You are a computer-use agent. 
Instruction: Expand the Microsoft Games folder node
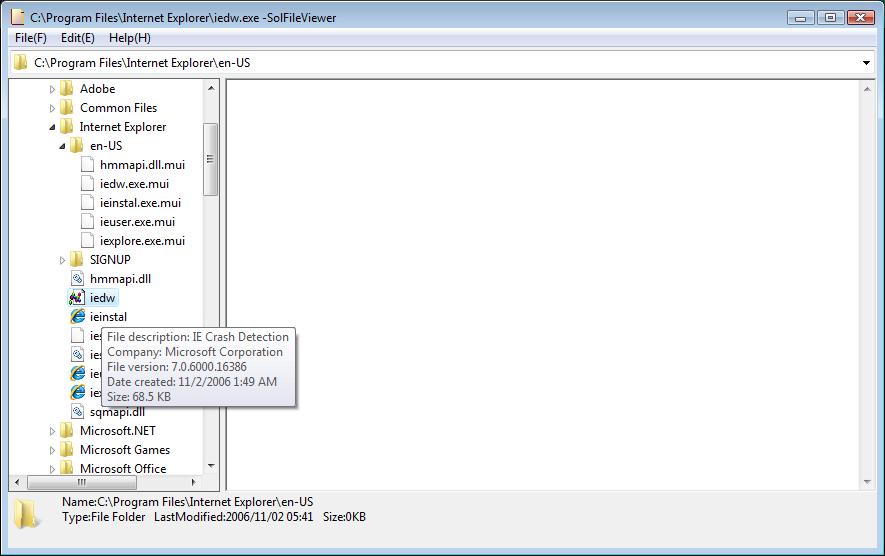(x=52, y=450)
